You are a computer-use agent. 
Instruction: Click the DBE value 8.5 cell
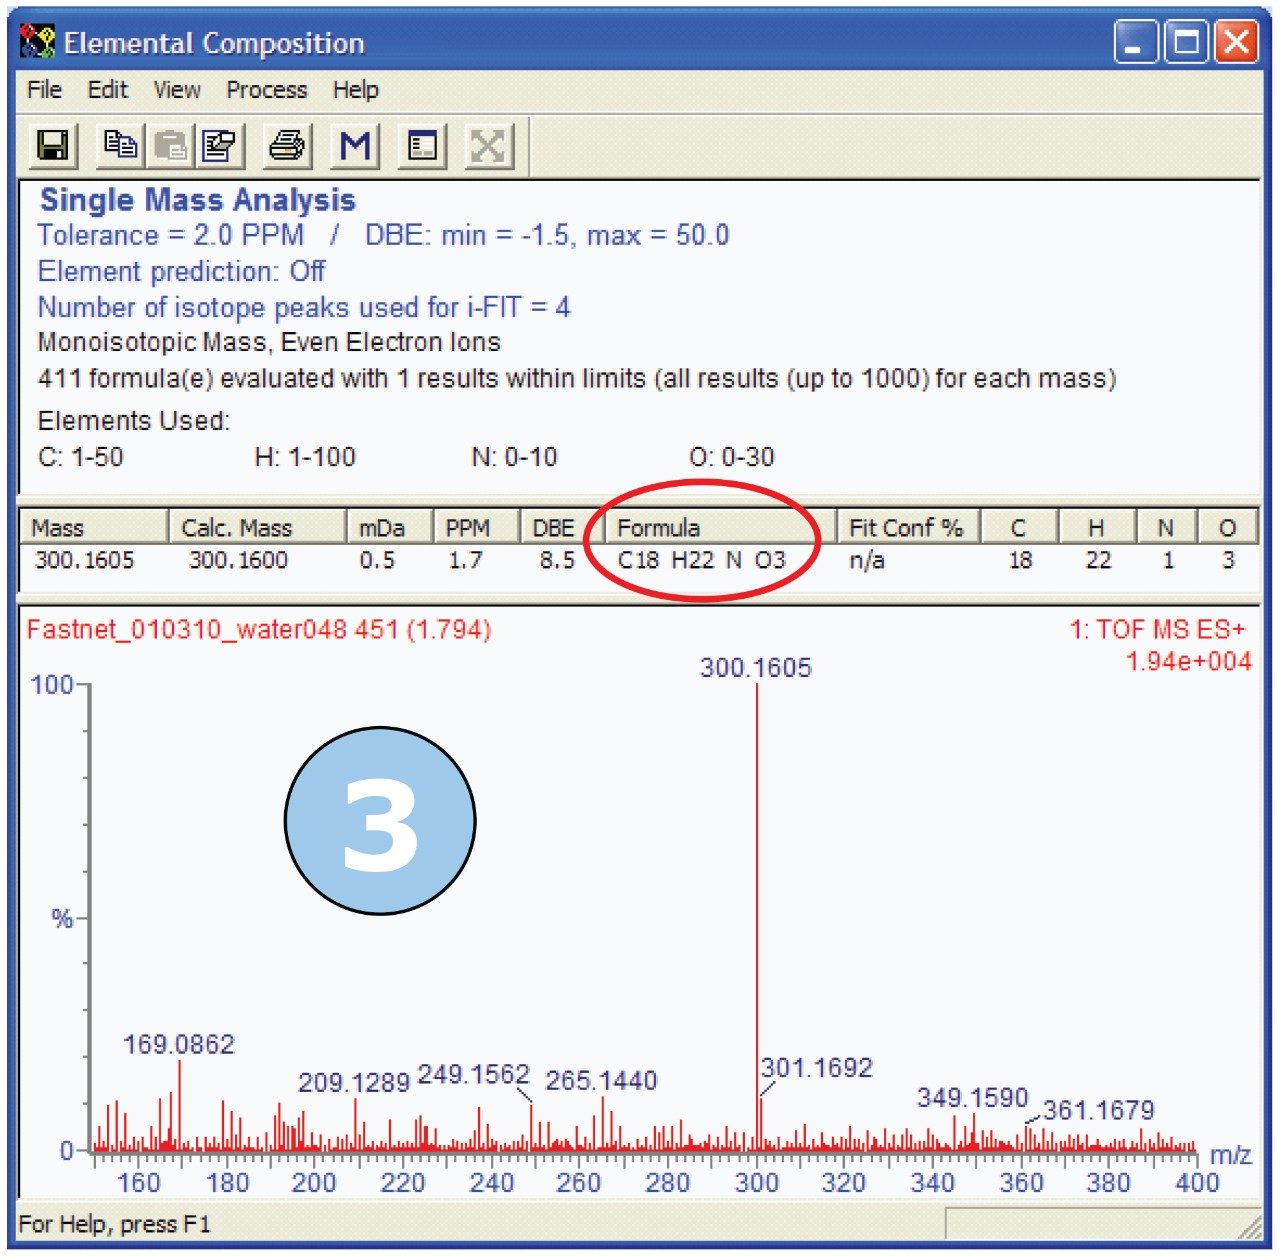pyautogui.click(x=557, y=560)
